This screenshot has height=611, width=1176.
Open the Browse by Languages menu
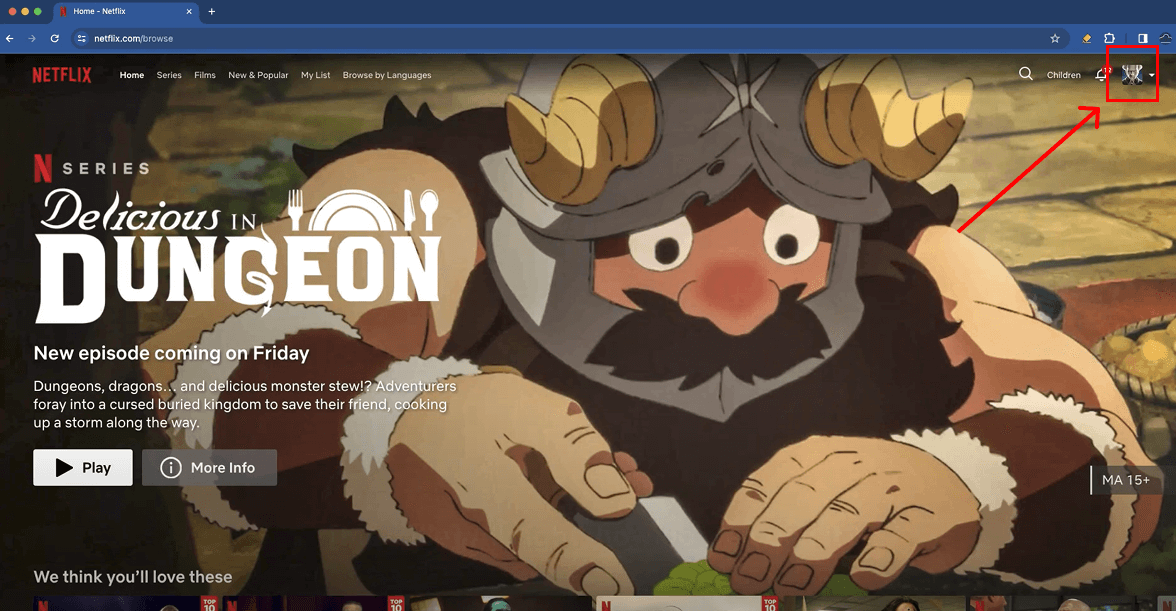[386, 75]
